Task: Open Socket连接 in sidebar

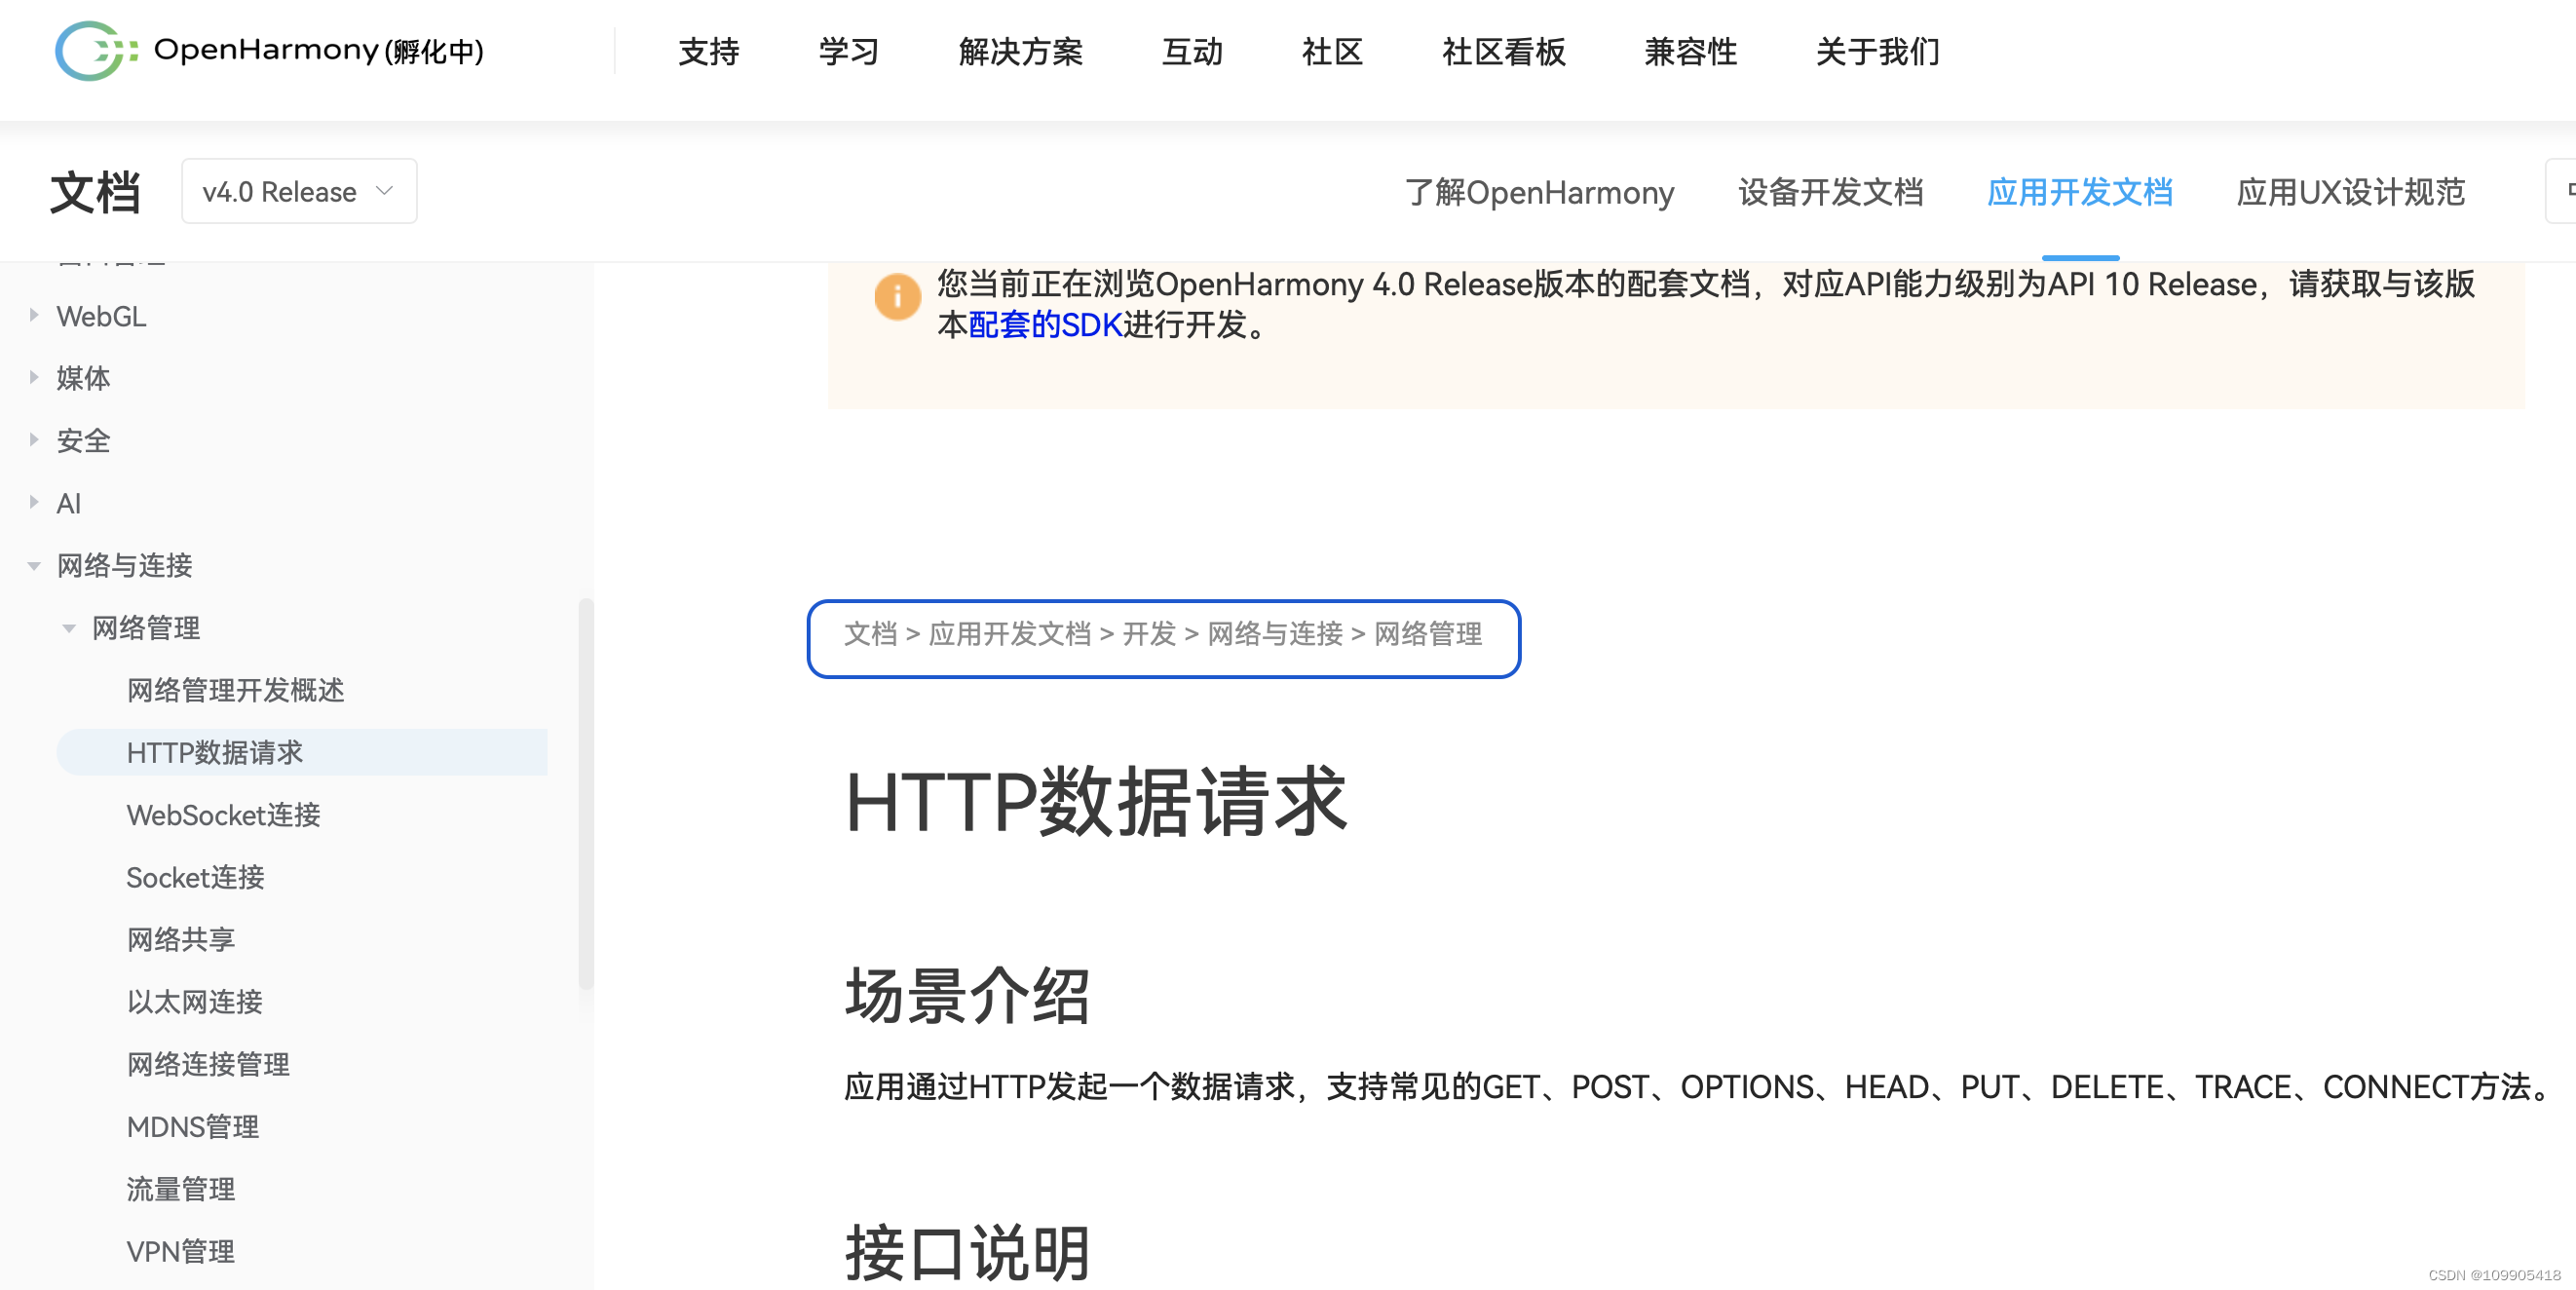Action: point(195,877)
